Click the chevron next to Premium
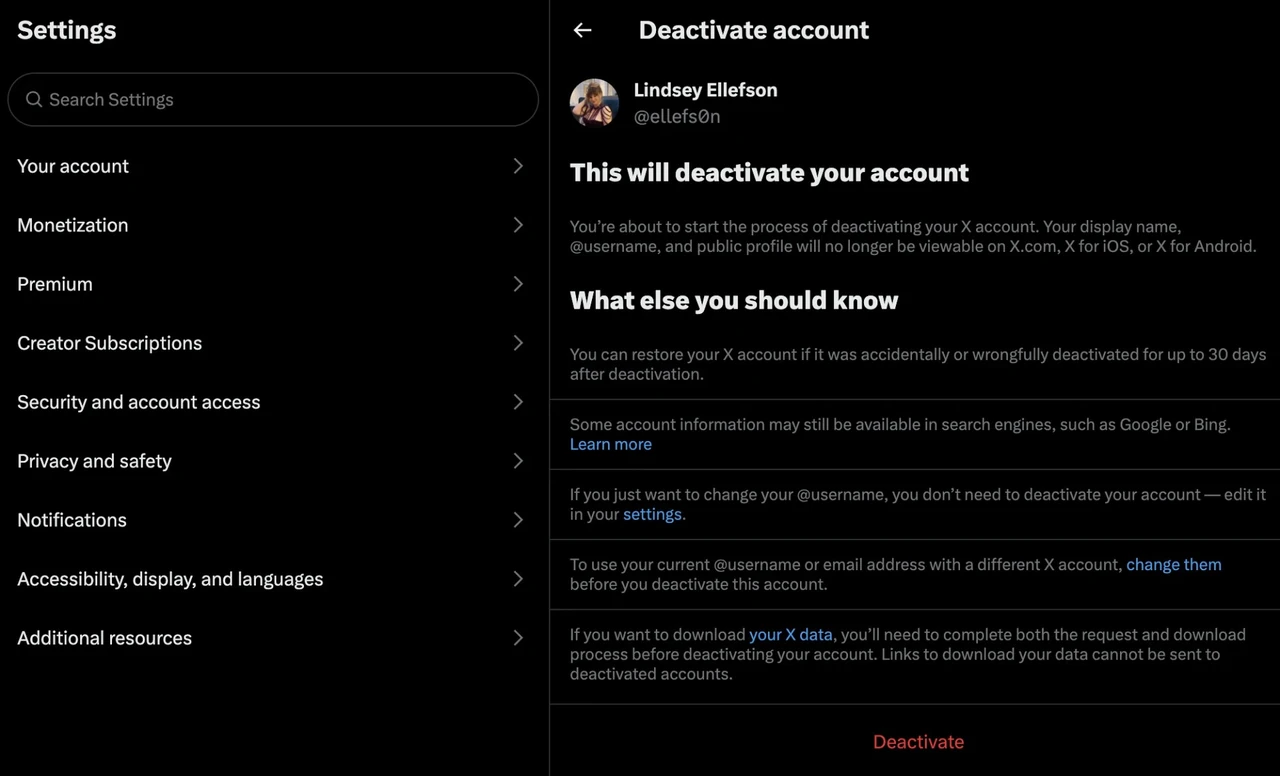Screen dimensions: 1280x776 pyautogui.click(x=518, y=284)
